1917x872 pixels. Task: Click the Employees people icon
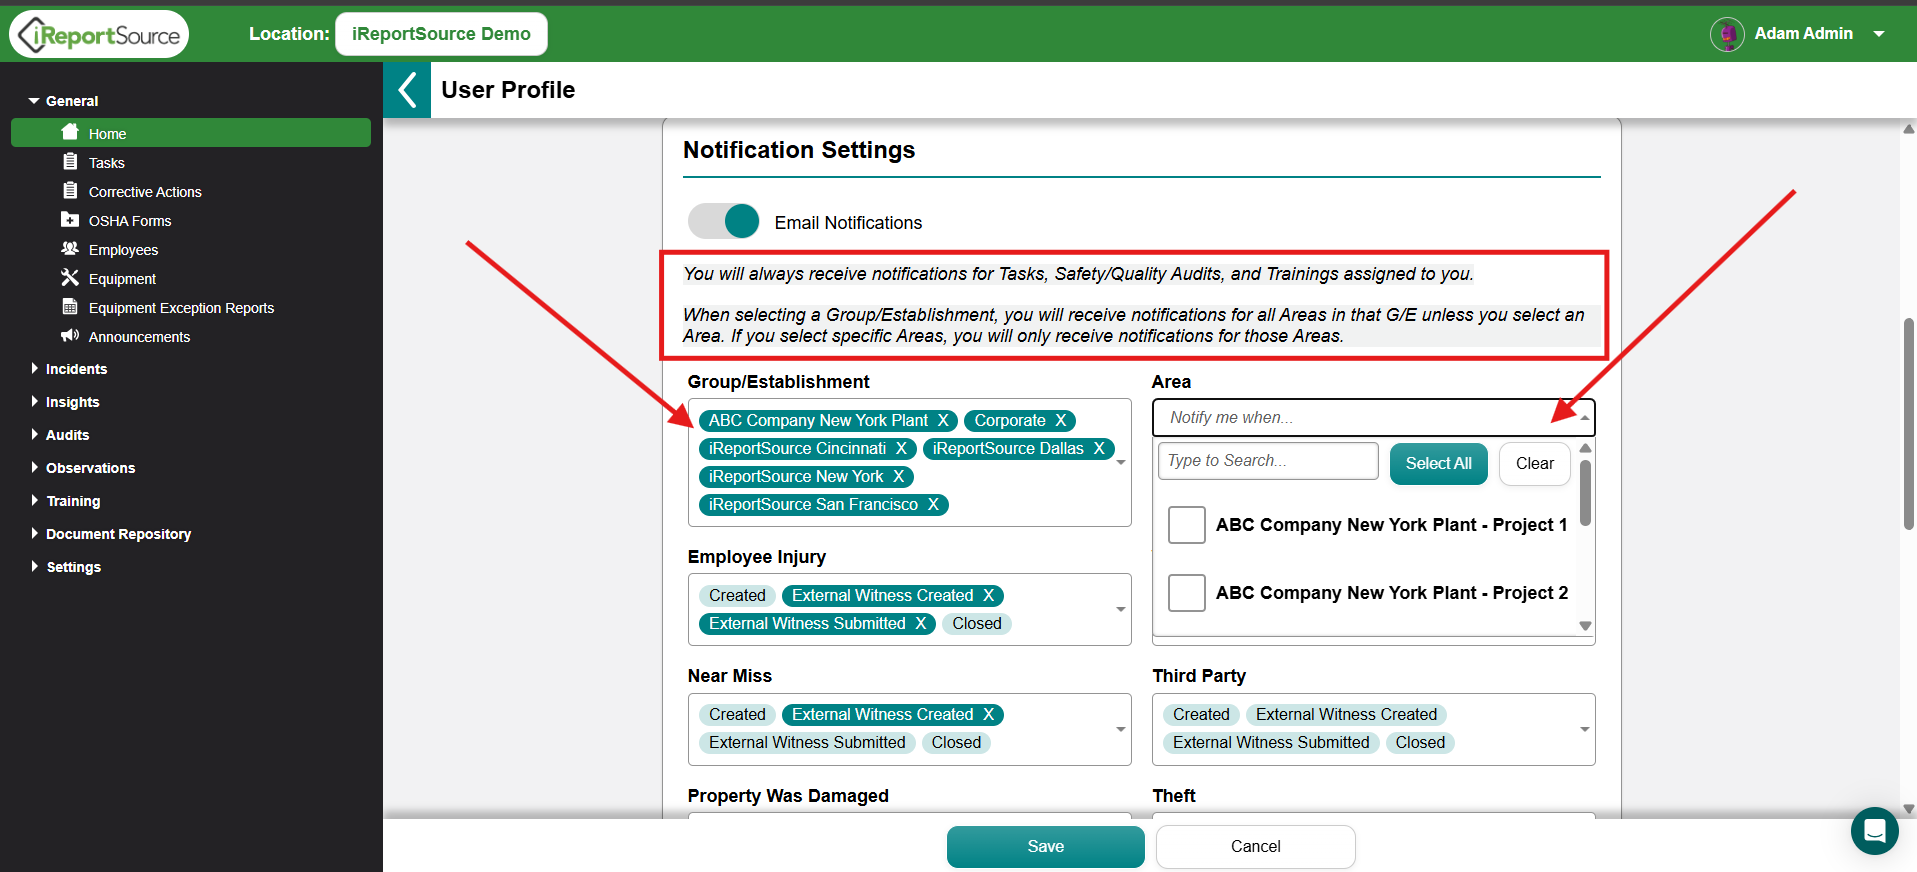pos(70,249)
